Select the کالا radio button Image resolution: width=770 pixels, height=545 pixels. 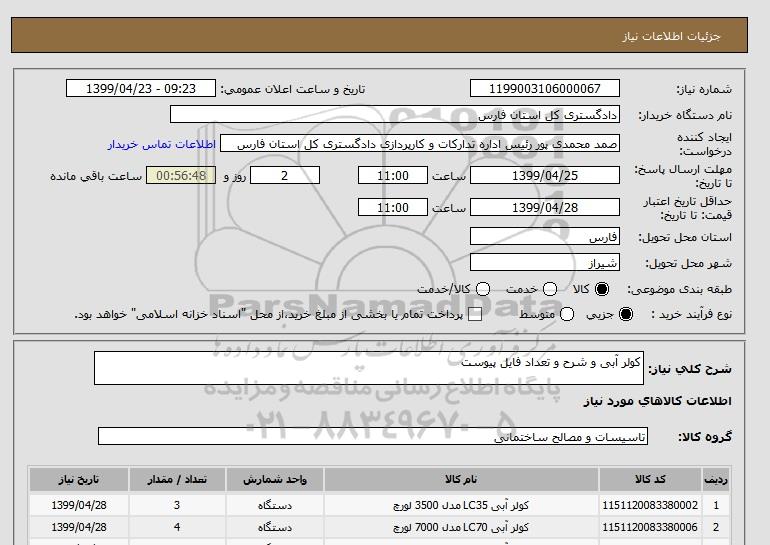(x=602, y=289)
